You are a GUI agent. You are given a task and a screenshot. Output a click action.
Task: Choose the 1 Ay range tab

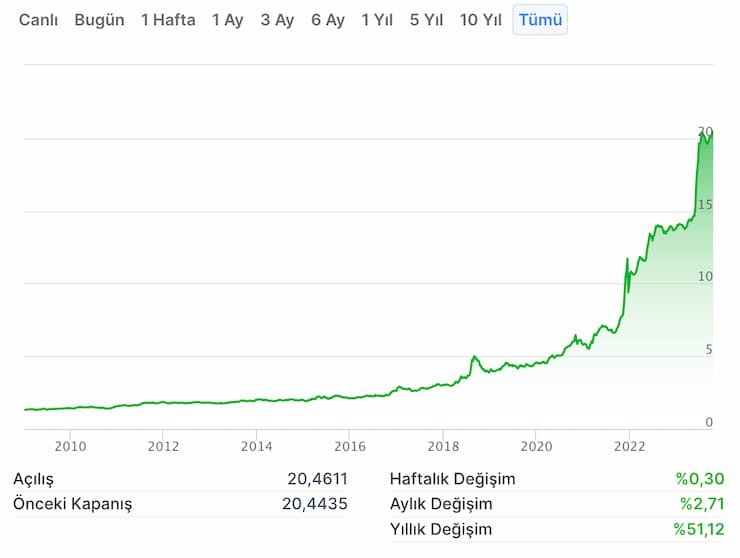point(227,20)
